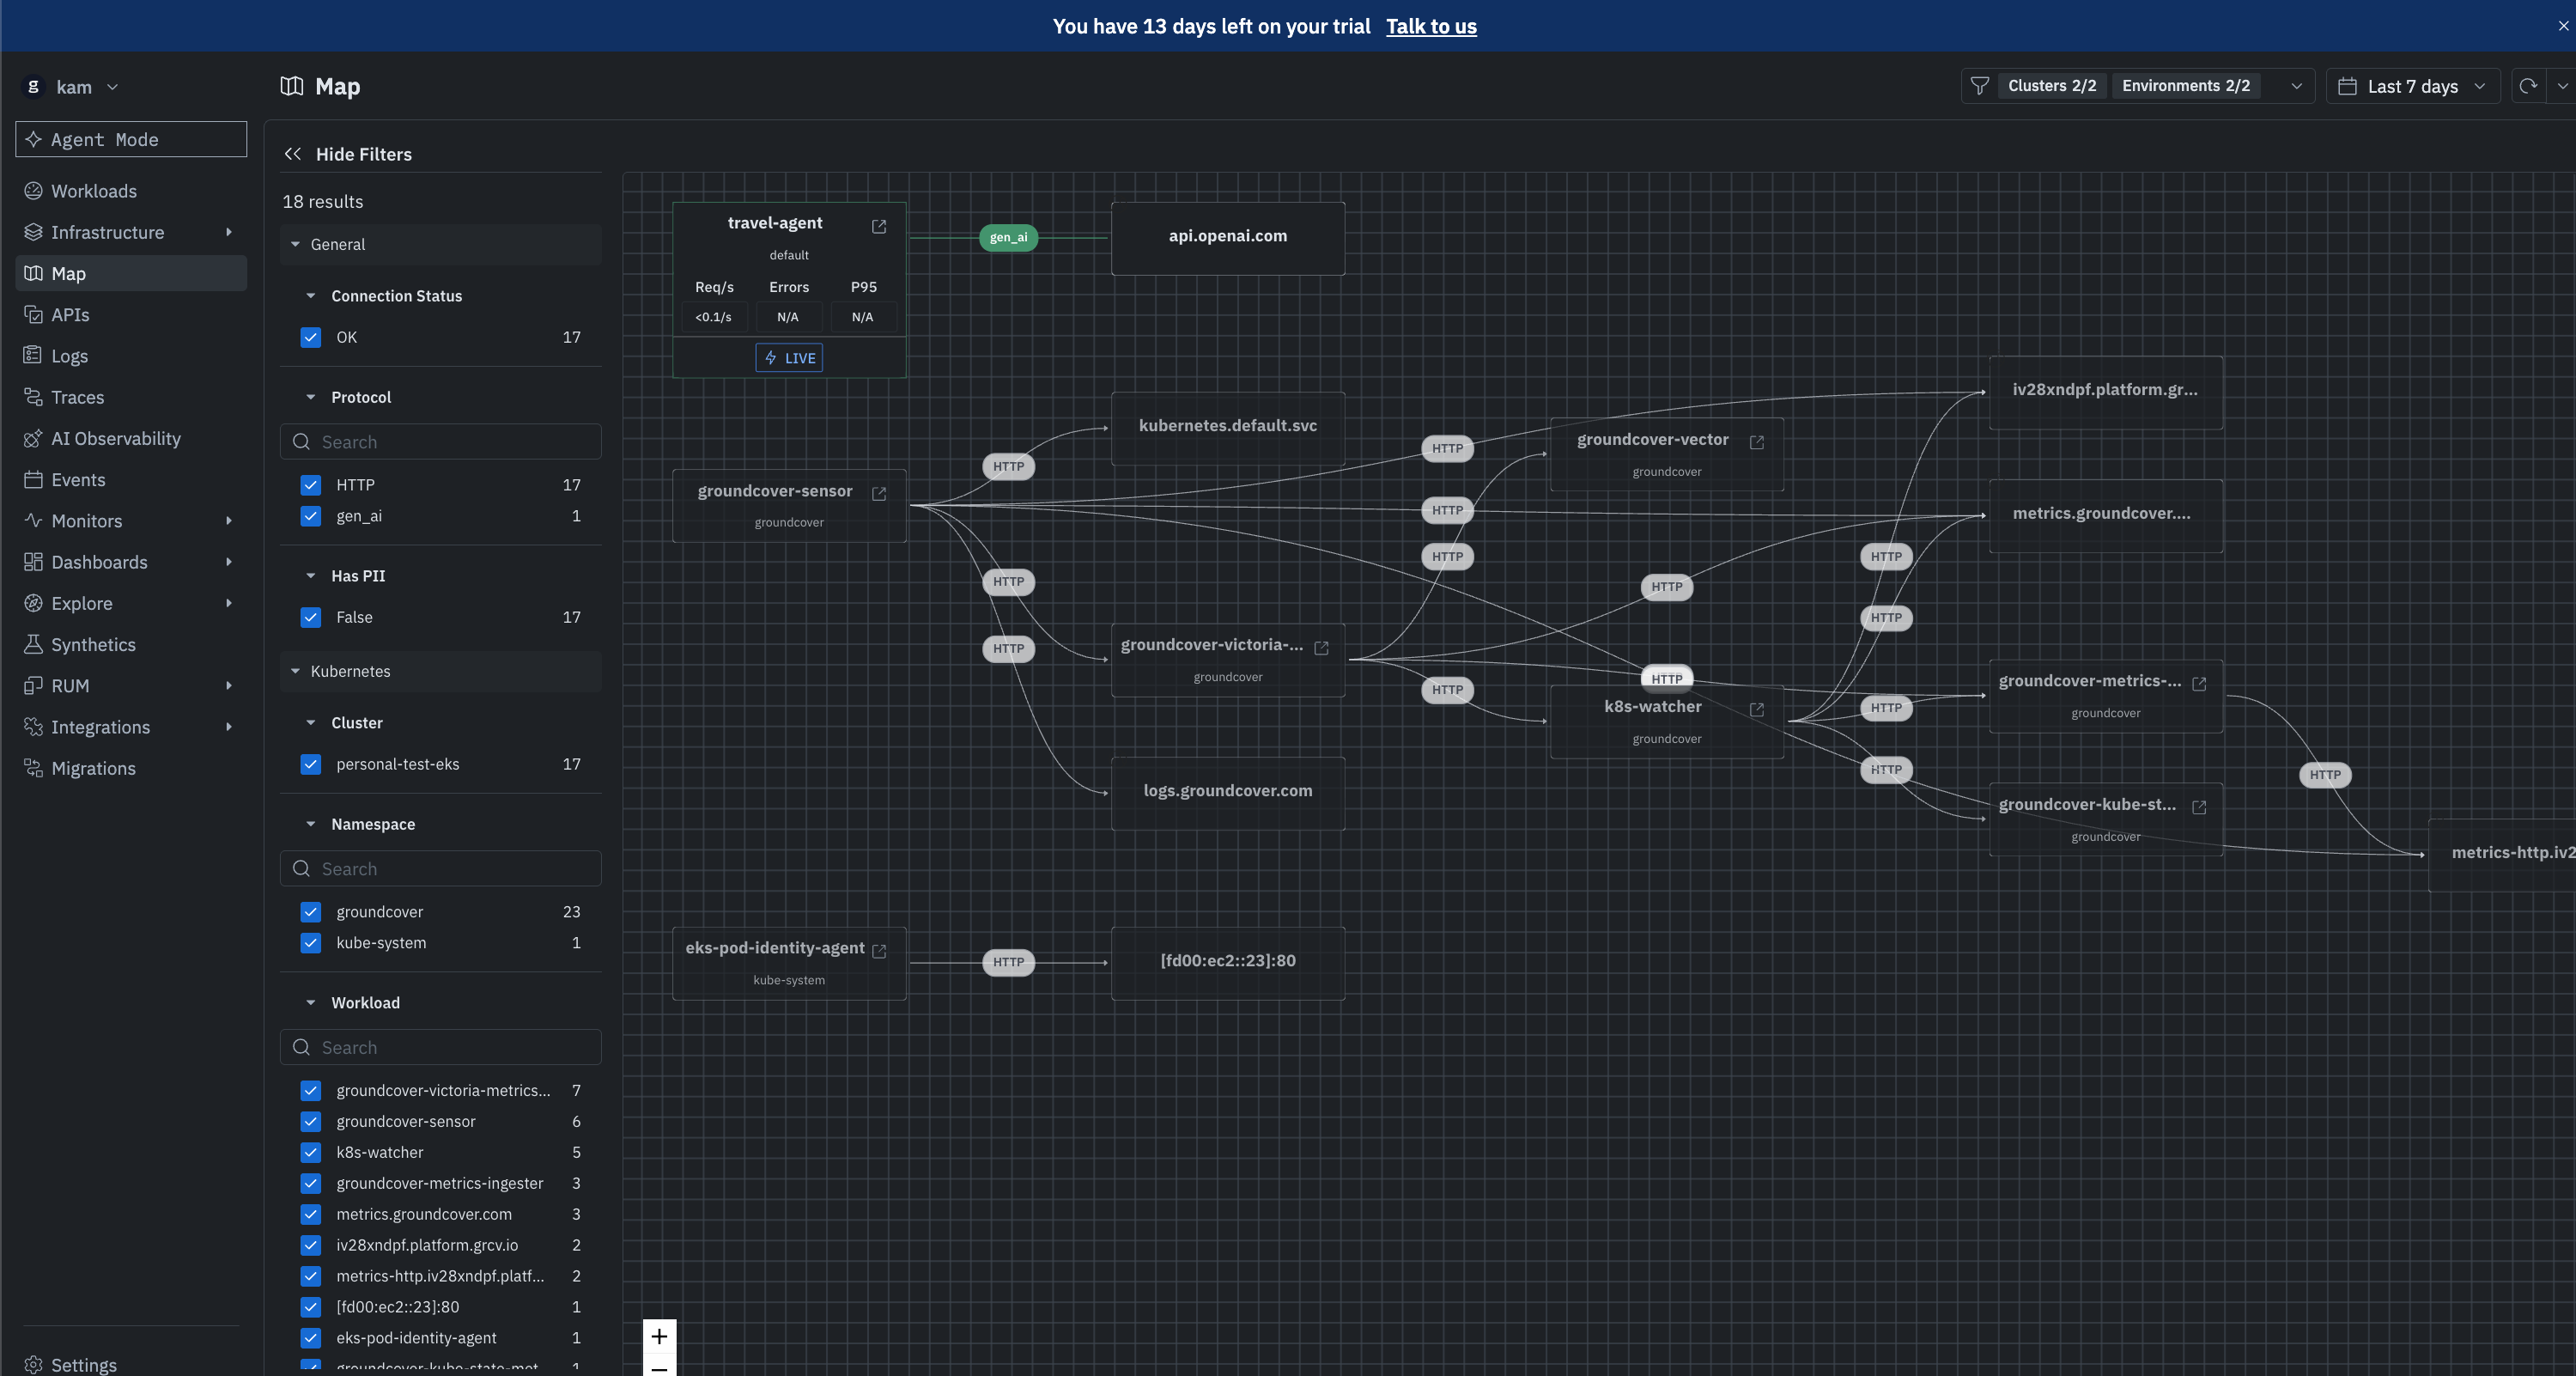Screen dimensions: 2576x1376
Task: Click the Synthetics flask sidebar icon
Action: tap(33, 645)
